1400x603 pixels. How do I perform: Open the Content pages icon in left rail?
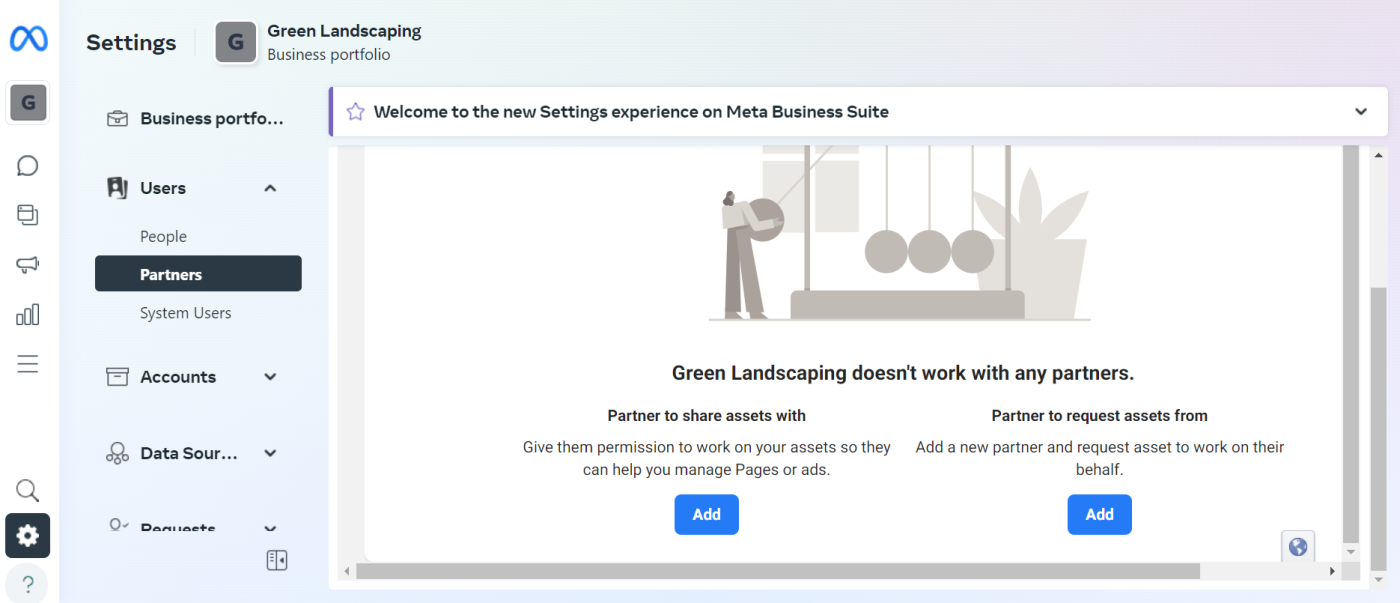coord(28,214)
